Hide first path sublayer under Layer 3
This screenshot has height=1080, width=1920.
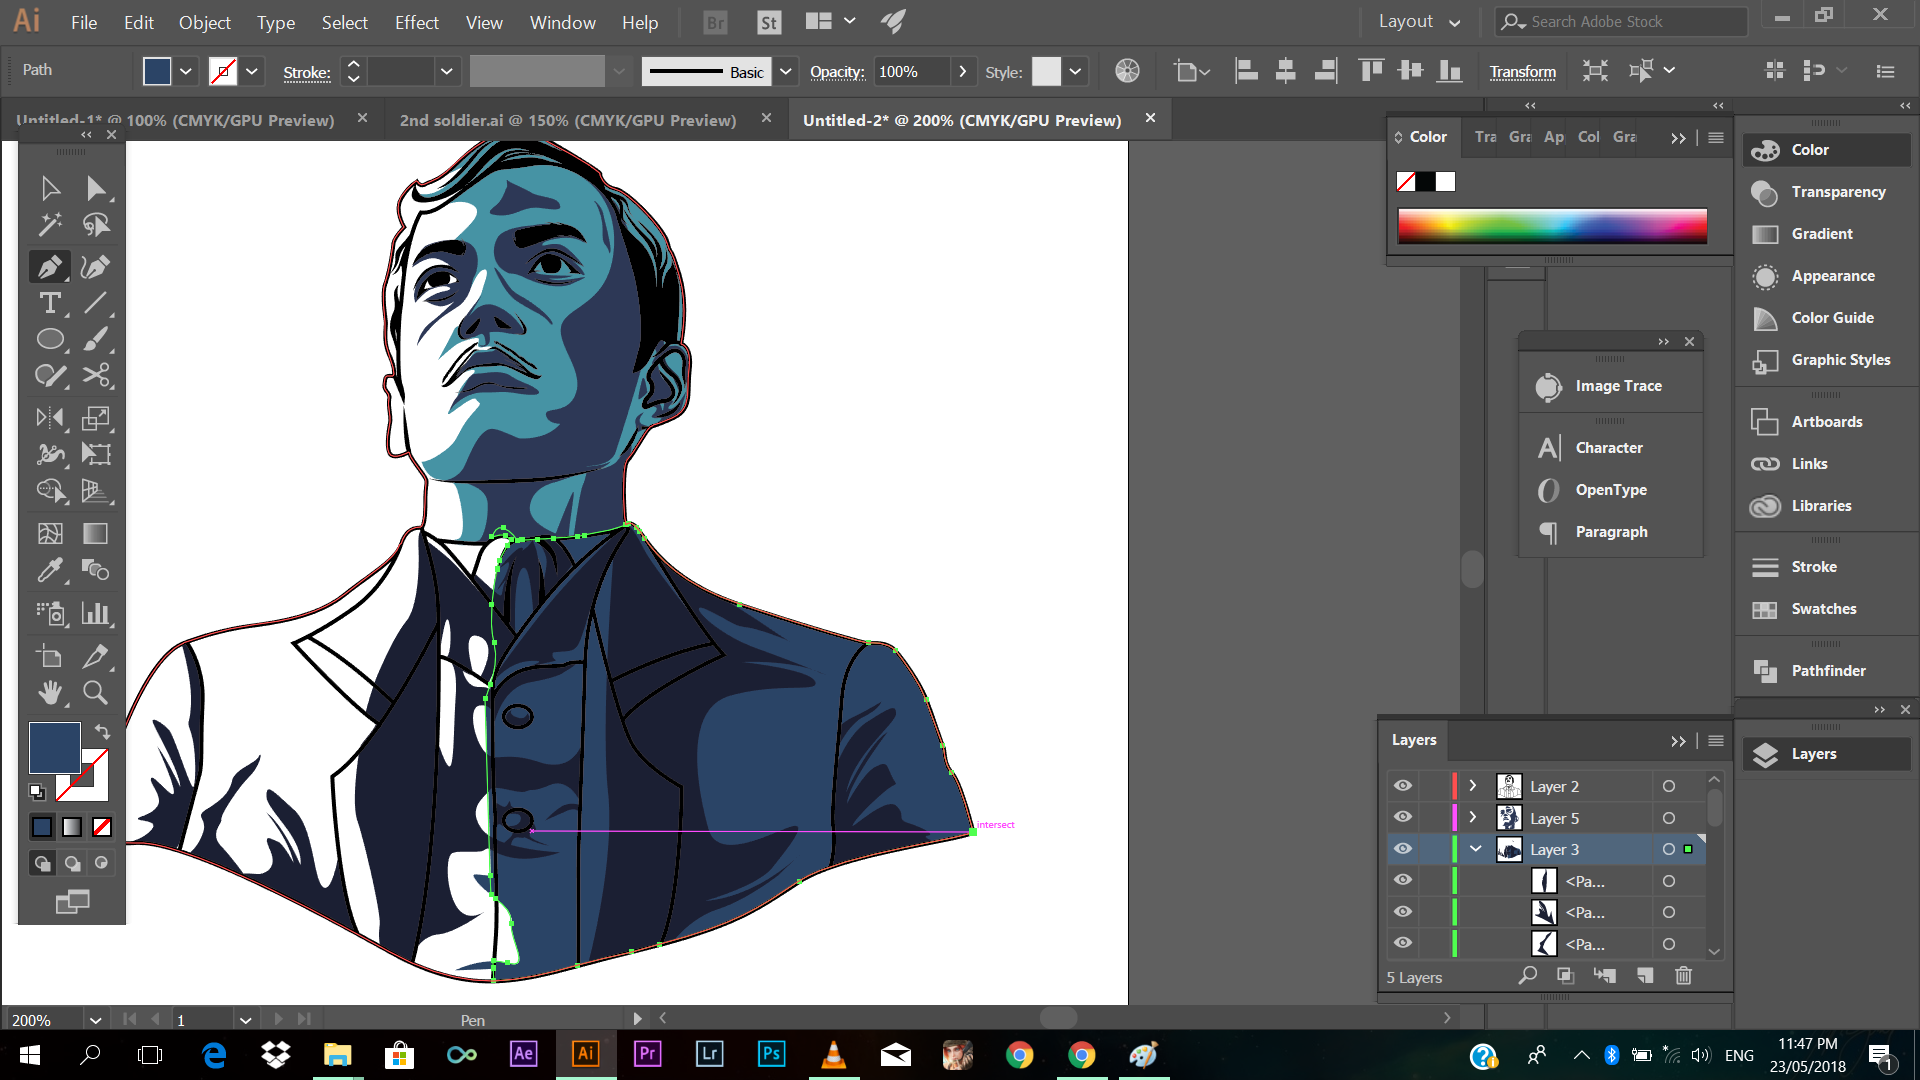(x=1403, y=880)
